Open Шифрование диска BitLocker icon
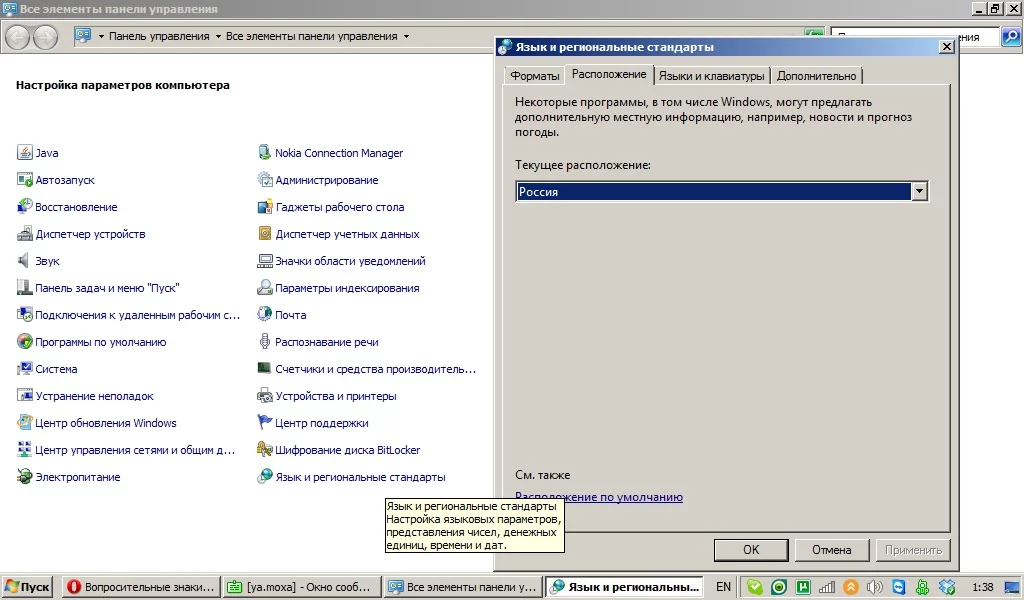This screenshot has width=1024, height=600. coord(264,450)
